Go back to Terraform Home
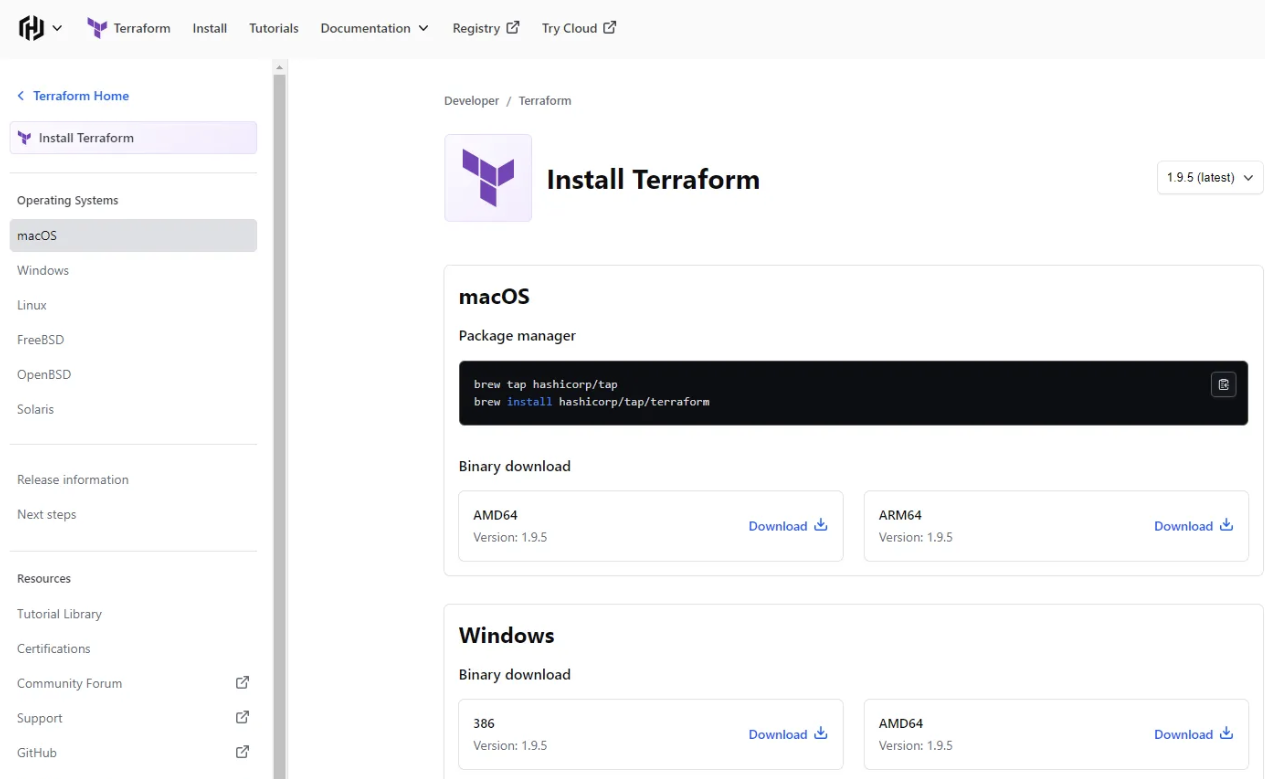 click(81, 96)
